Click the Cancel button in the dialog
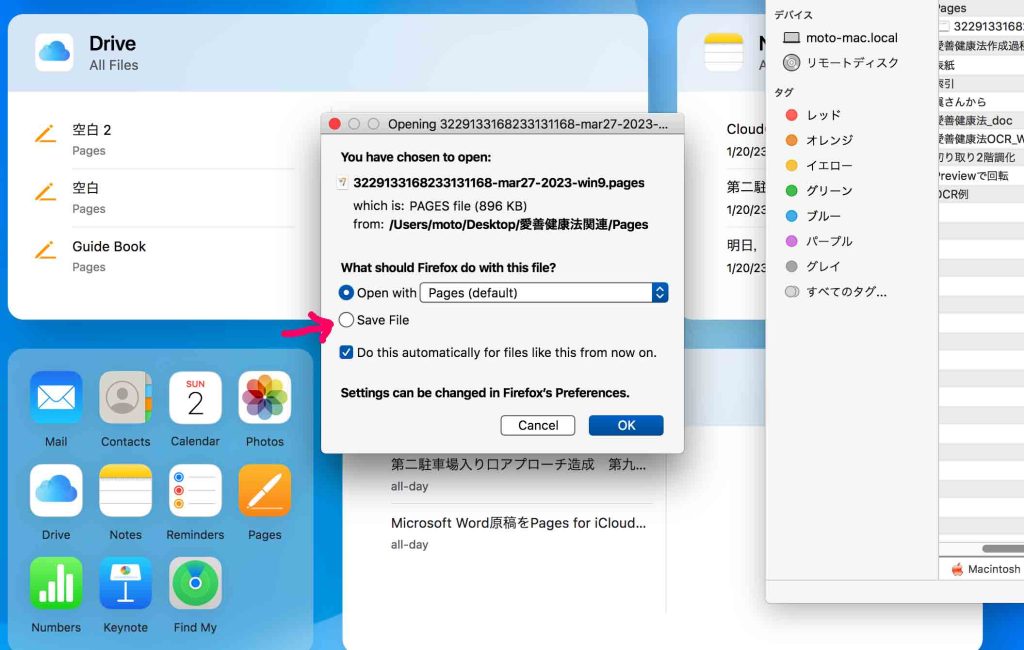The width and height of the screenshot is (1024, 650). (x=538, y=425)
